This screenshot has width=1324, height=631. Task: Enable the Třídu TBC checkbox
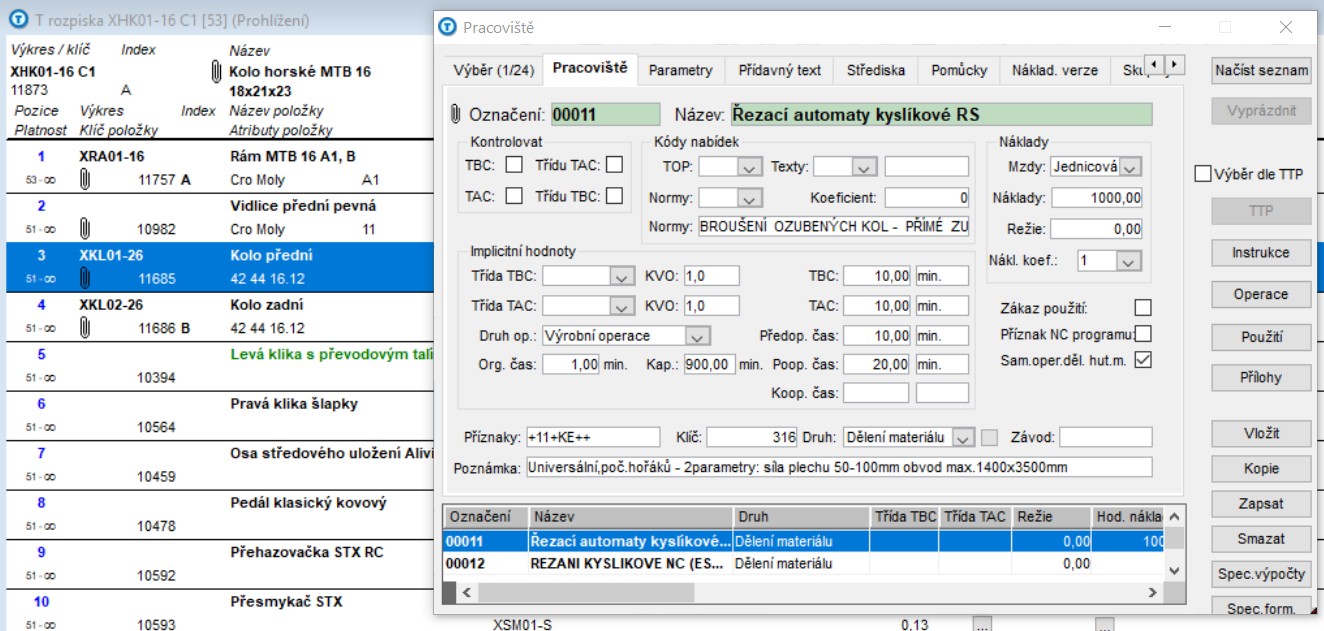pyautogui.click(x=614, y=196)
